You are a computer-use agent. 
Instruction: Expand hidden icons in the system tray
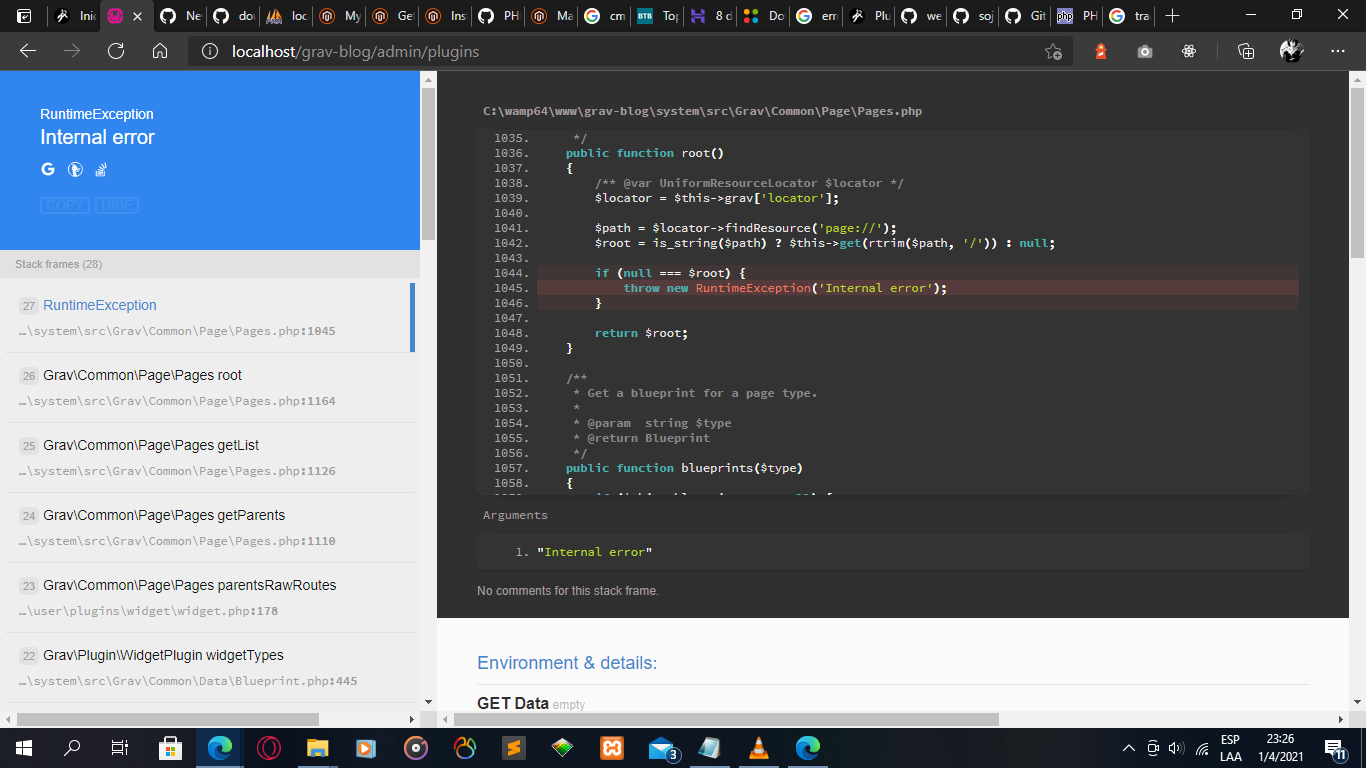pos(1128,747)
